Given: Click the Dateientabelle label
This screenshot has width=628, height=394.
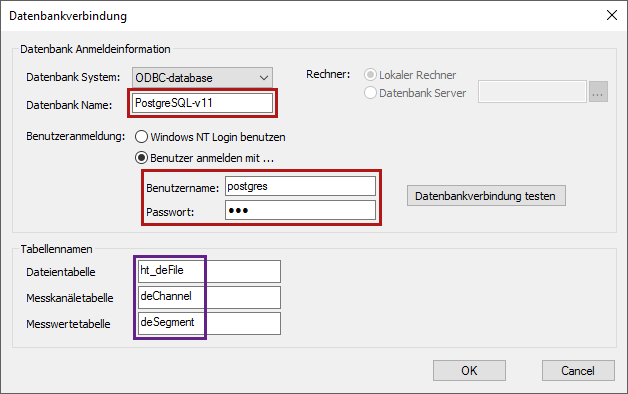Looking at the screenshot, I should click(61, 272).
